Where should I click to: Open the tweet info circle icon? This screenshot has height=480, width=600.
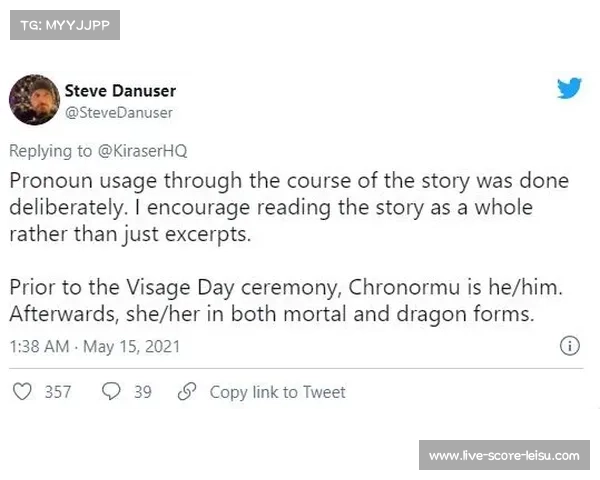569,346
